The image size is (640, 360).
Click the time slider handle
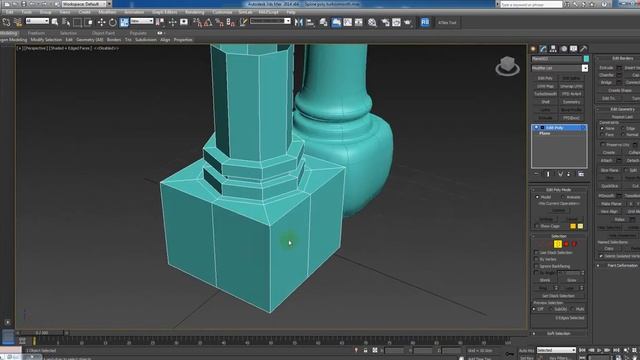[x=42, y=333]
